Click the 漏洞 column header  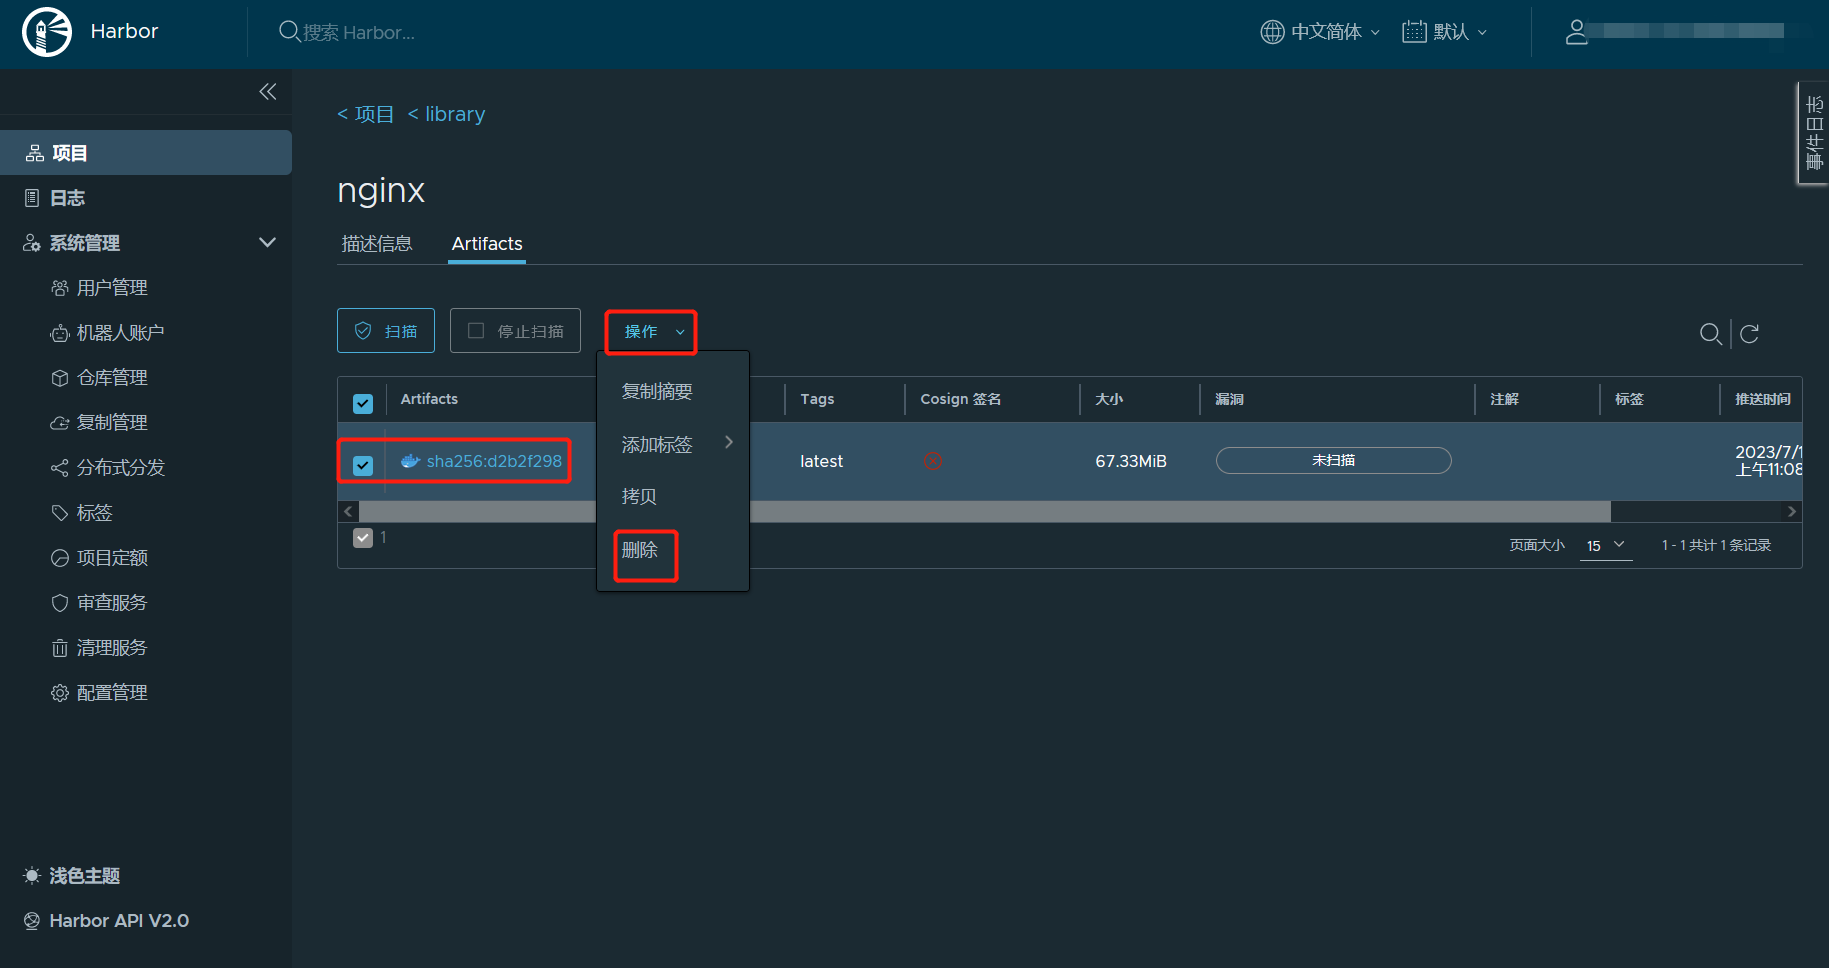point(1229,399)
